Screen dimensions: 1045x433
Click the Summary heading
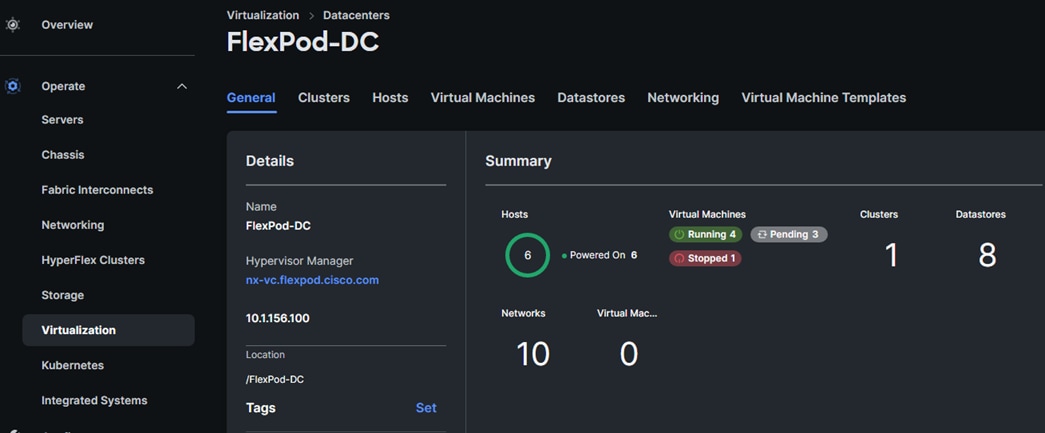518,161
